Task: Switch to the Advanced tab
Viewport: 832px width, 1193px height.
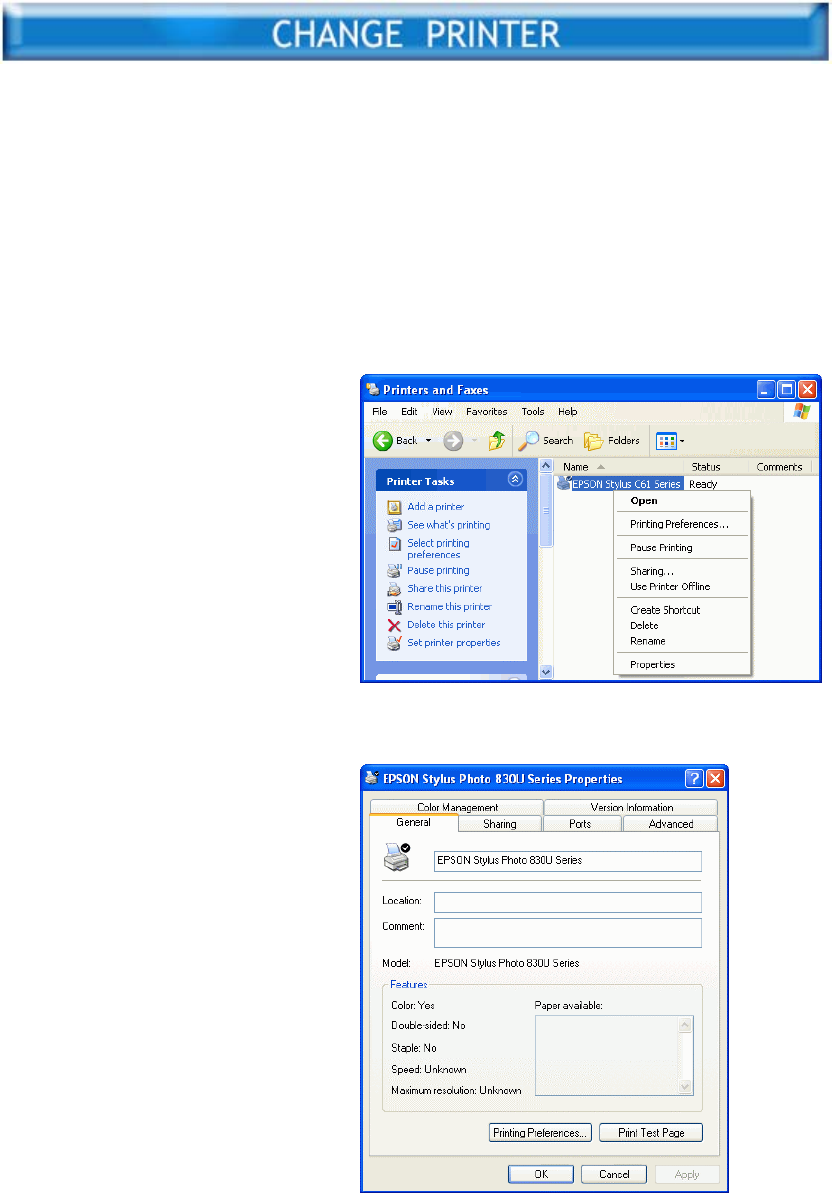Action: [671, 824]
